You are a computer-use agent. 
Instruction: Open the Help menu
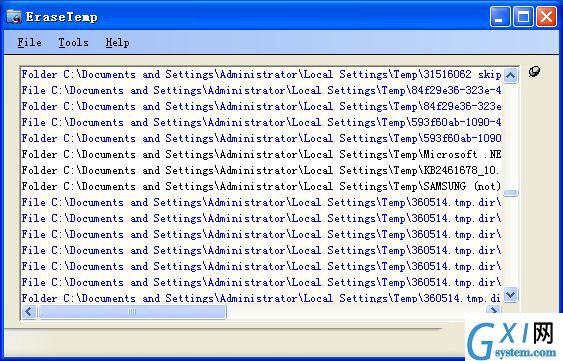[x=117, y=42]
